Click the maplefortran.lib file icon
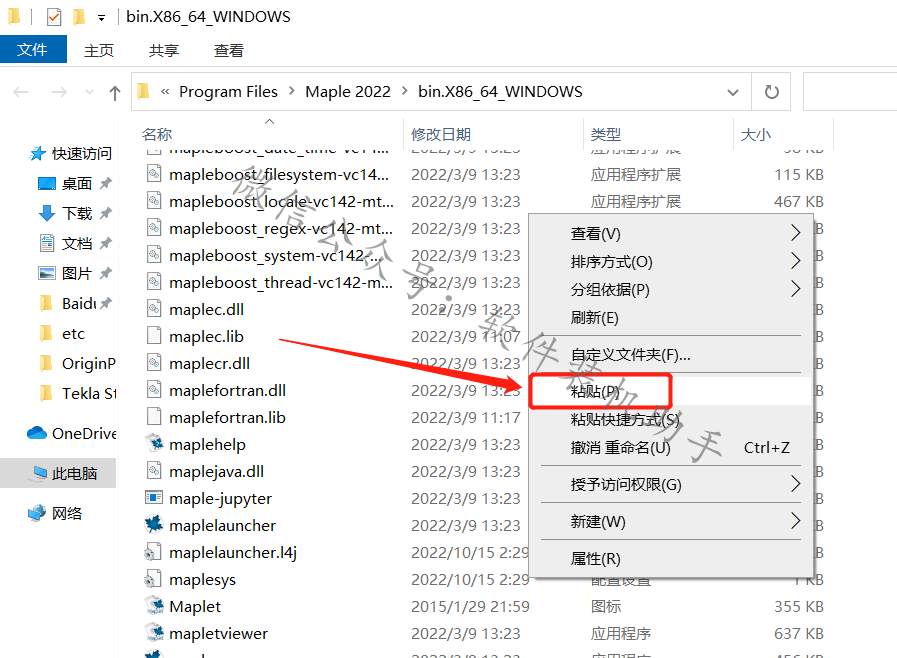897x658 pixels. 154,416
